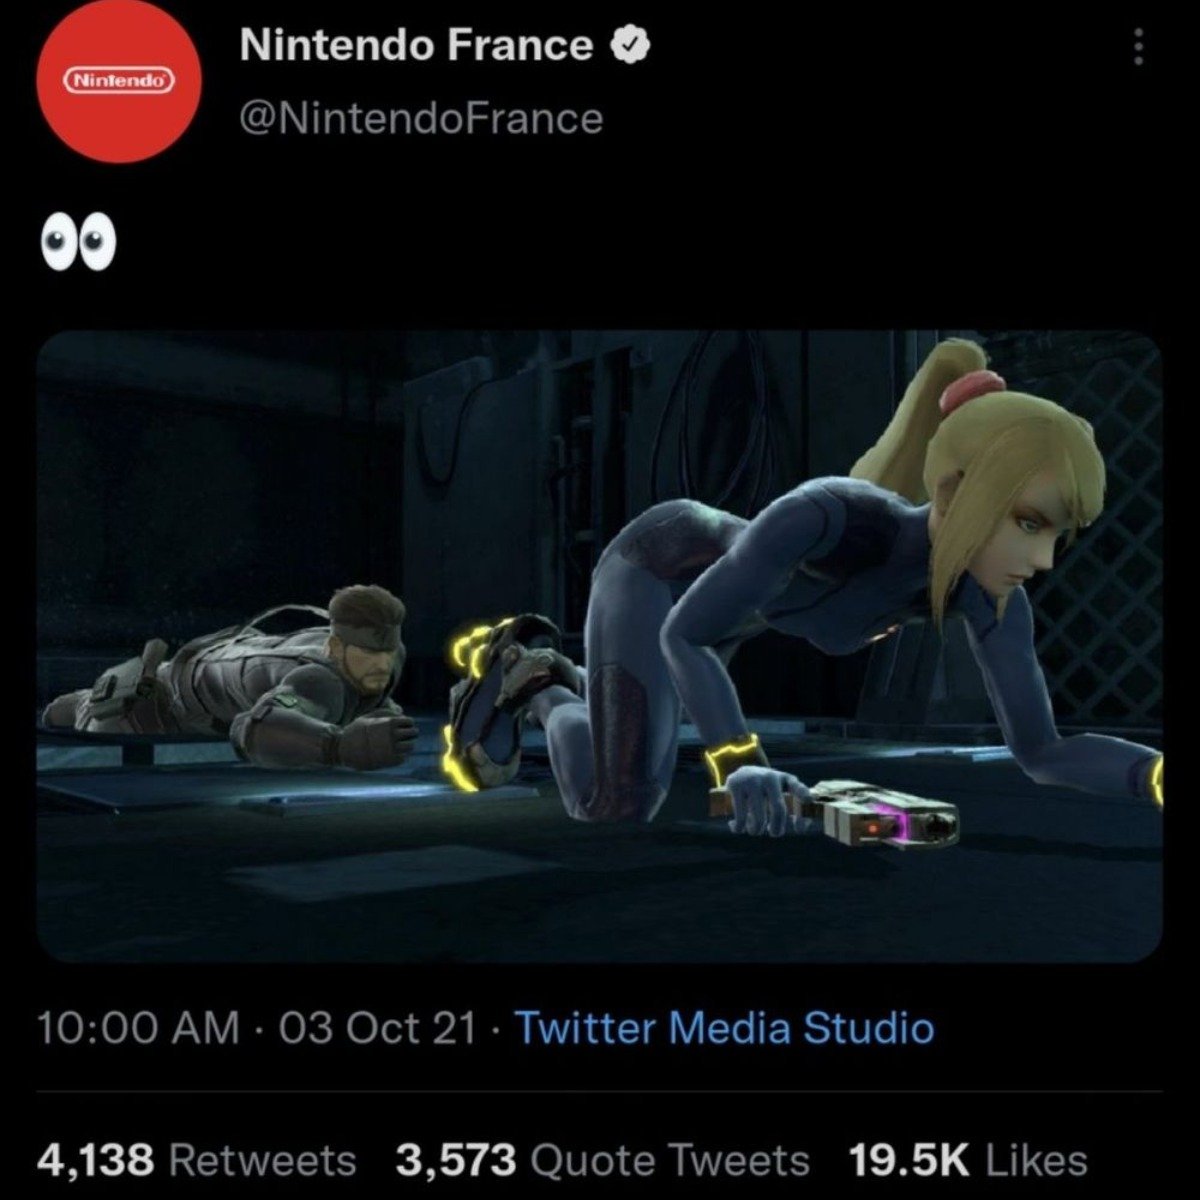Image resolution: width=1200 pixels, height=1200 pixels.
Task: Click the 3,573 quote tweets count number
Action: 456,1160
